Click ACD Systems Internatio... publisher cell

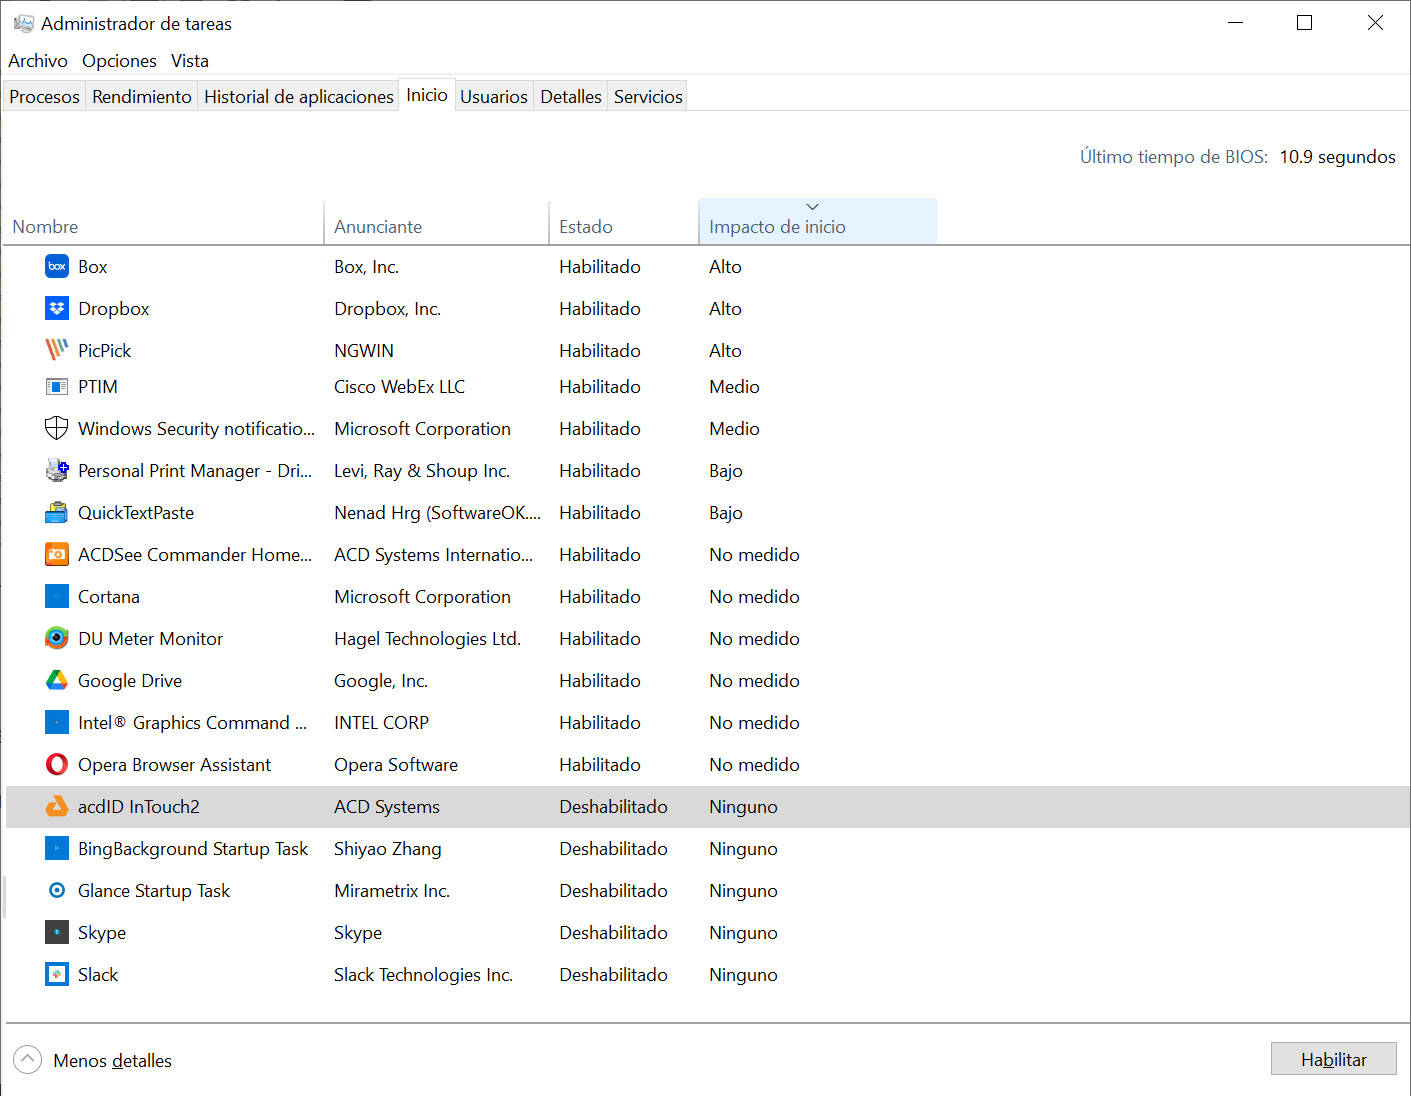click(433, 555)
